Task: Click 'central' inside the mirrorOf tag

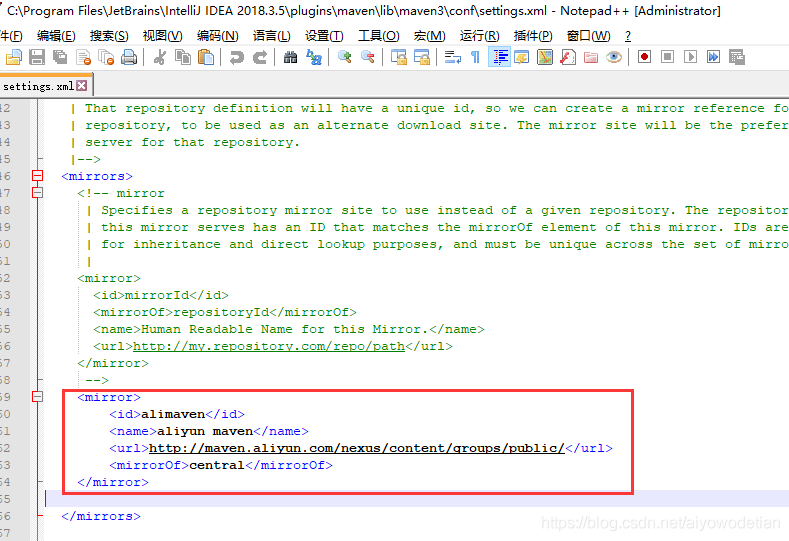Action: coord(217,465)
